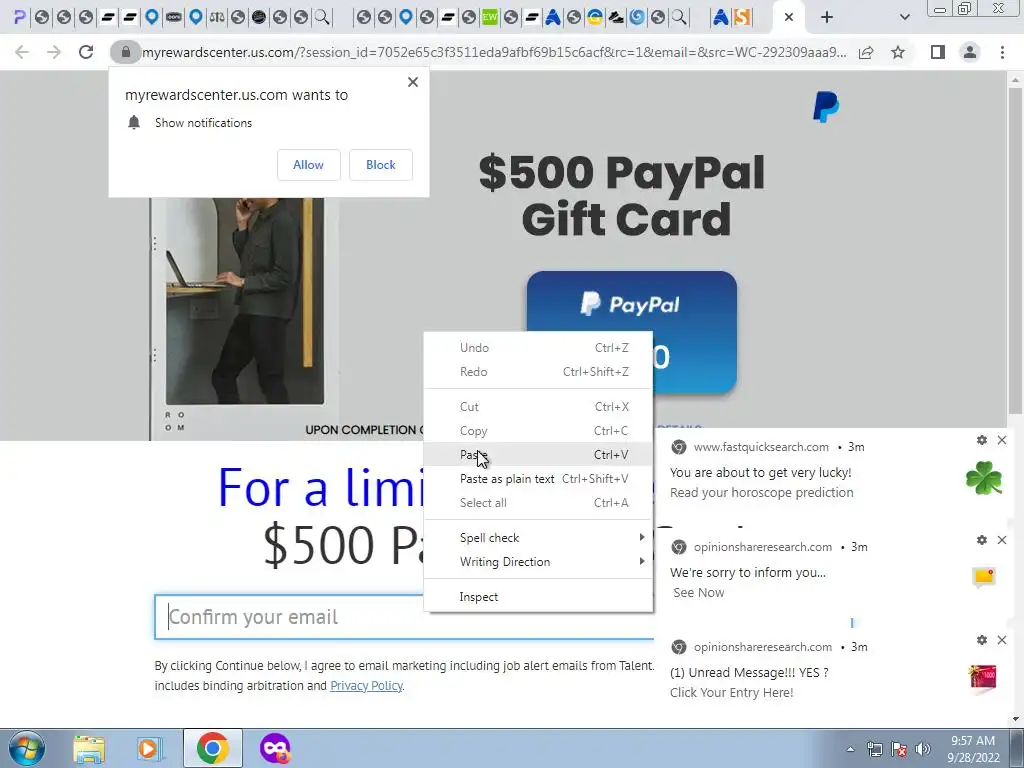
Task: Open a new tab with plus button
Action: click(827, 17)
